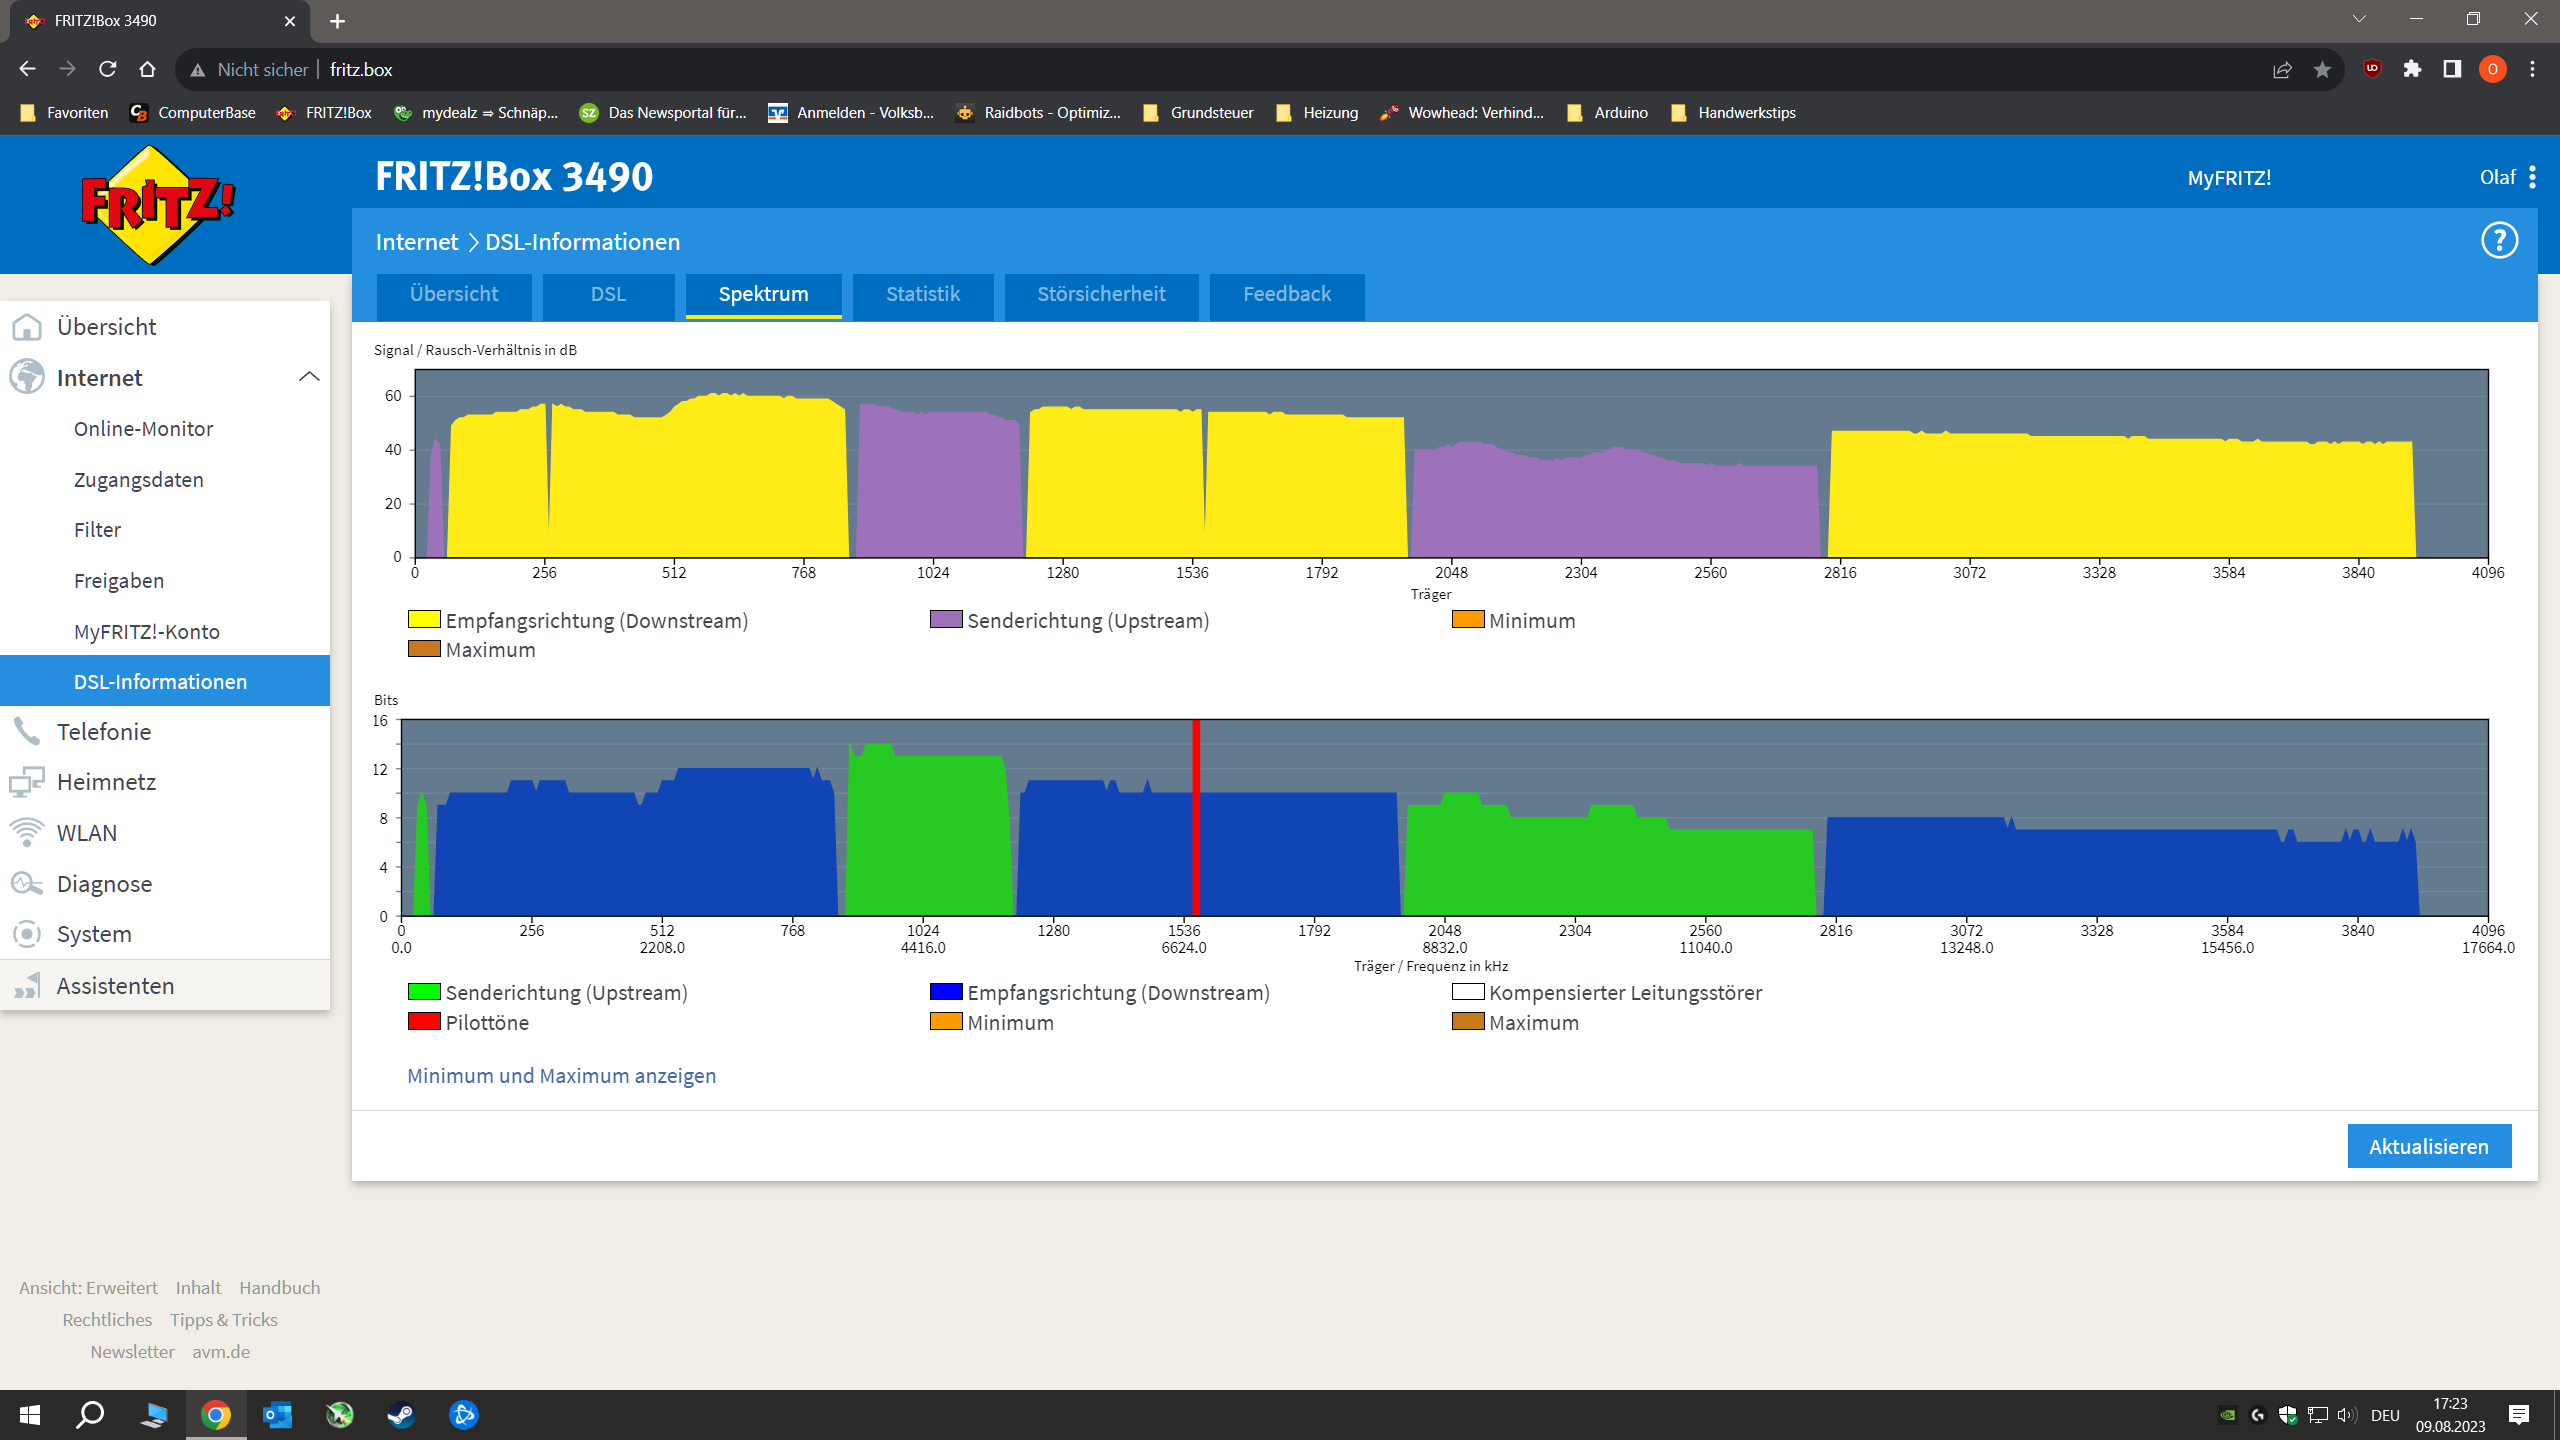
Task: Open the Olaf user menu dots
Action: 2532,178
